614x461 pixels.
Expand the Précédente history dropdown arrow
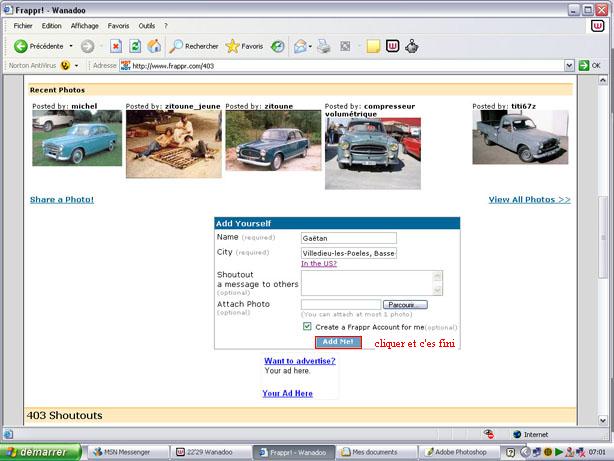coord(72,46)
